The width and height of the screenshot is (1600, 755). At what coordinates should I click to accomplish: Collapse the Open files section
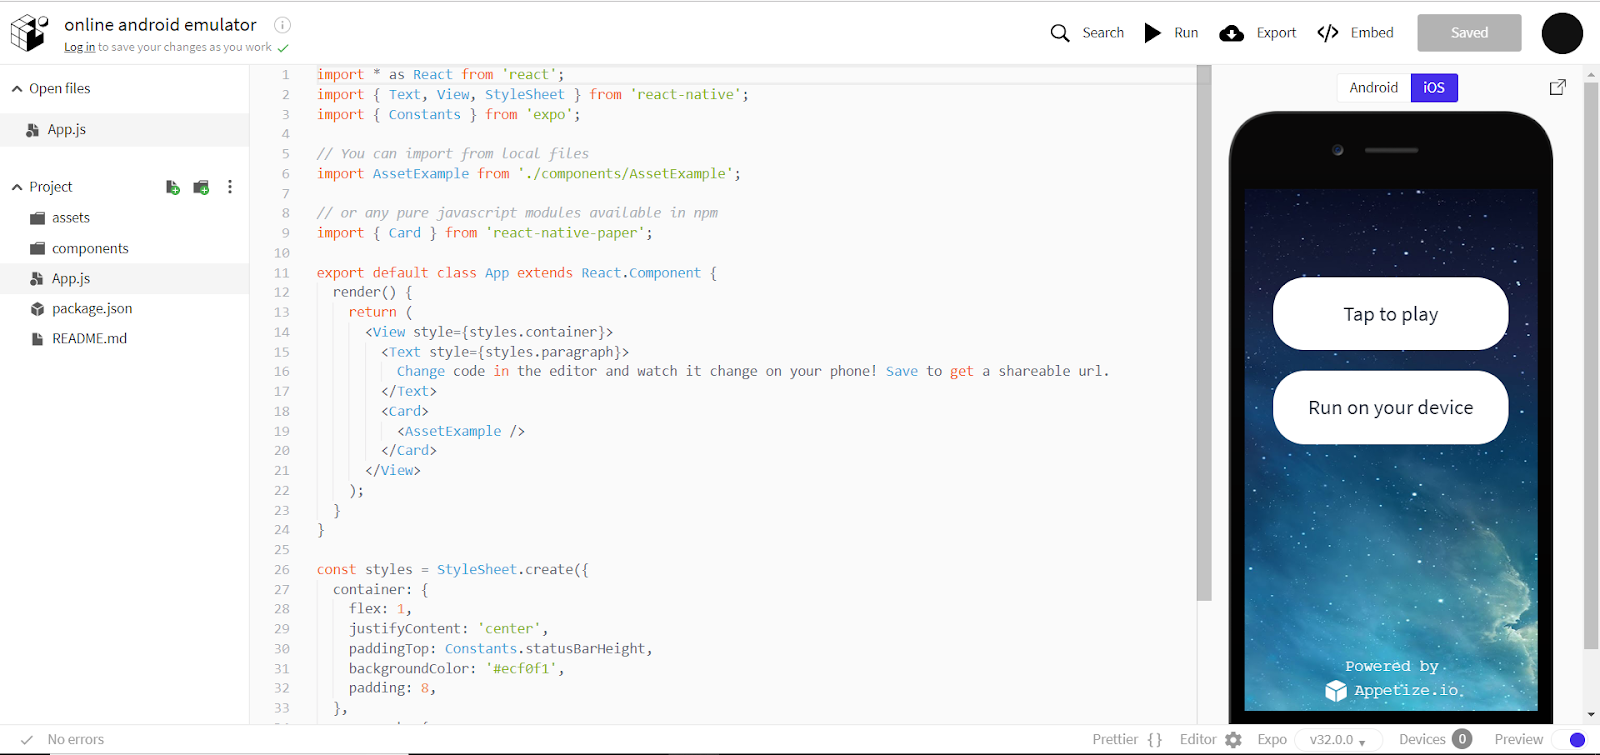click(17, 89)
